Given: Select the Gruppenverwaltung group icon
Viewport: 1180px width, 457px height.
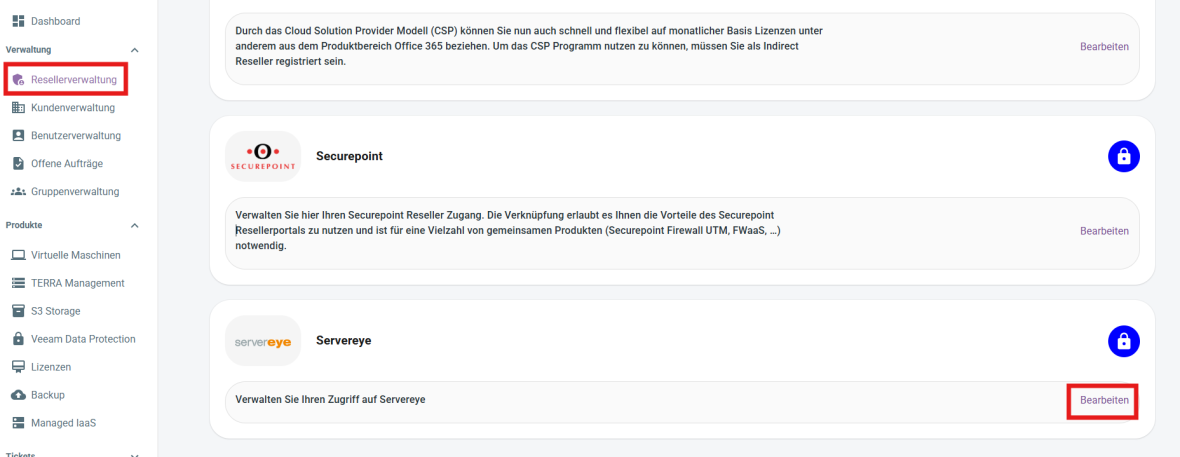Looking at the screenshot, I should tap(19, 191).
